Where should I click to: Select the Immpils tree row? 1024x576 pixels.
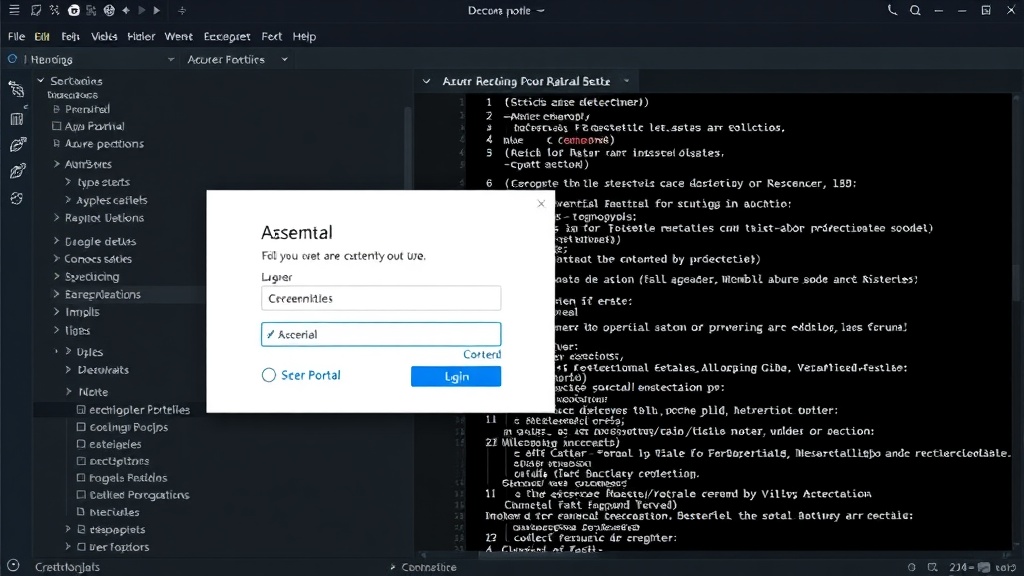[82, 312]
